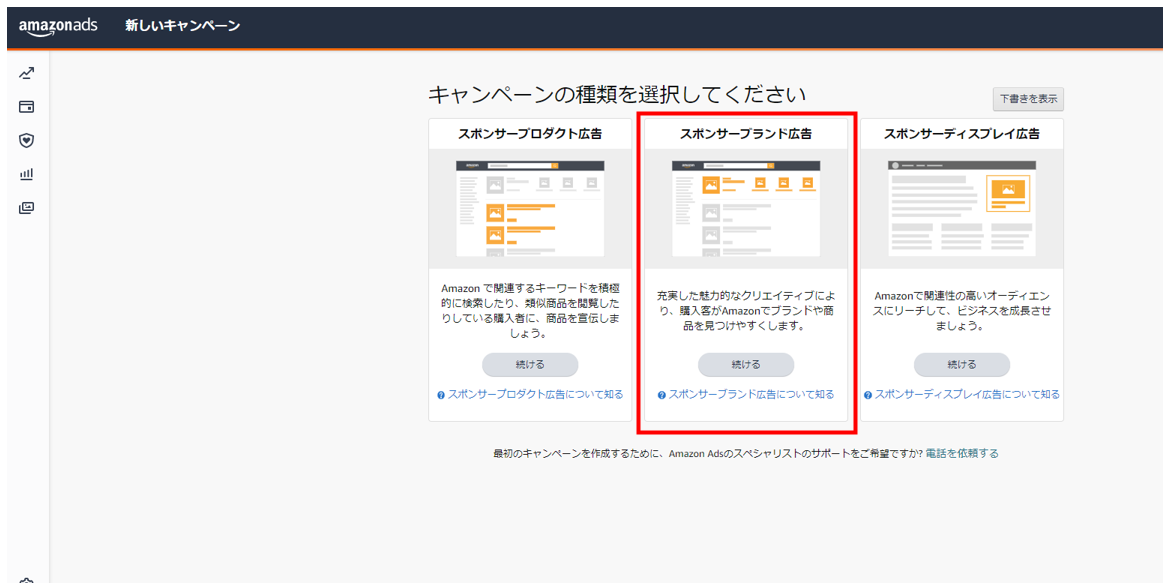Open スポンサープロダクト広告について知る link
This screenshot has width=1166, height=586.
point(535,394)
